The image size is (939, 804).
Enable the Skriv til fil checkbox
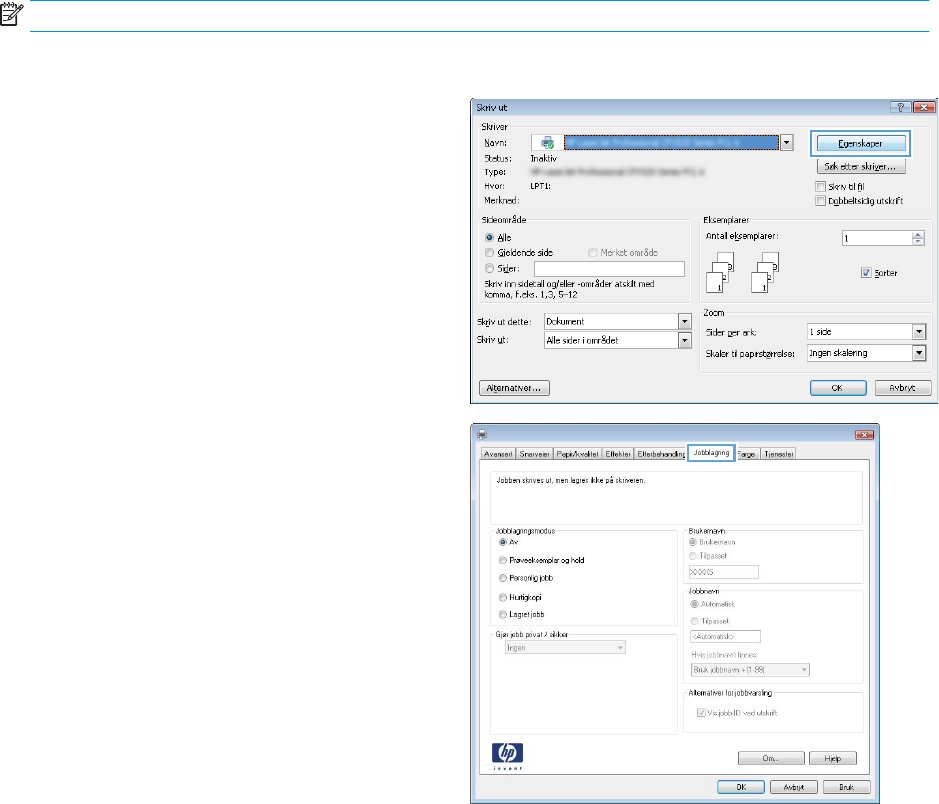[x=822, y=186]
